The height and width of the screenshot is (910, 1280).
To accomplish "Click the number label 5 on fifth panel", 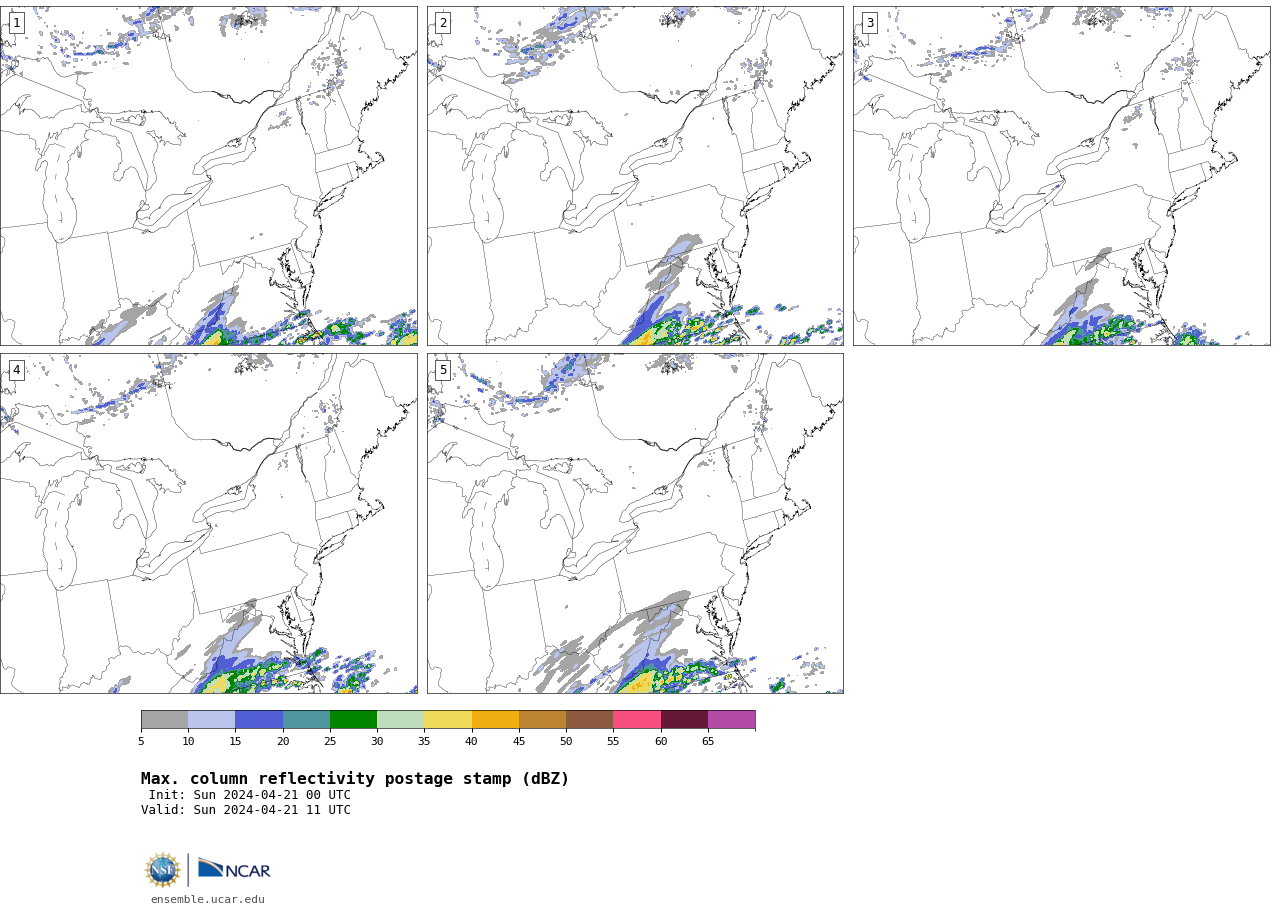I will click(443, 370).
